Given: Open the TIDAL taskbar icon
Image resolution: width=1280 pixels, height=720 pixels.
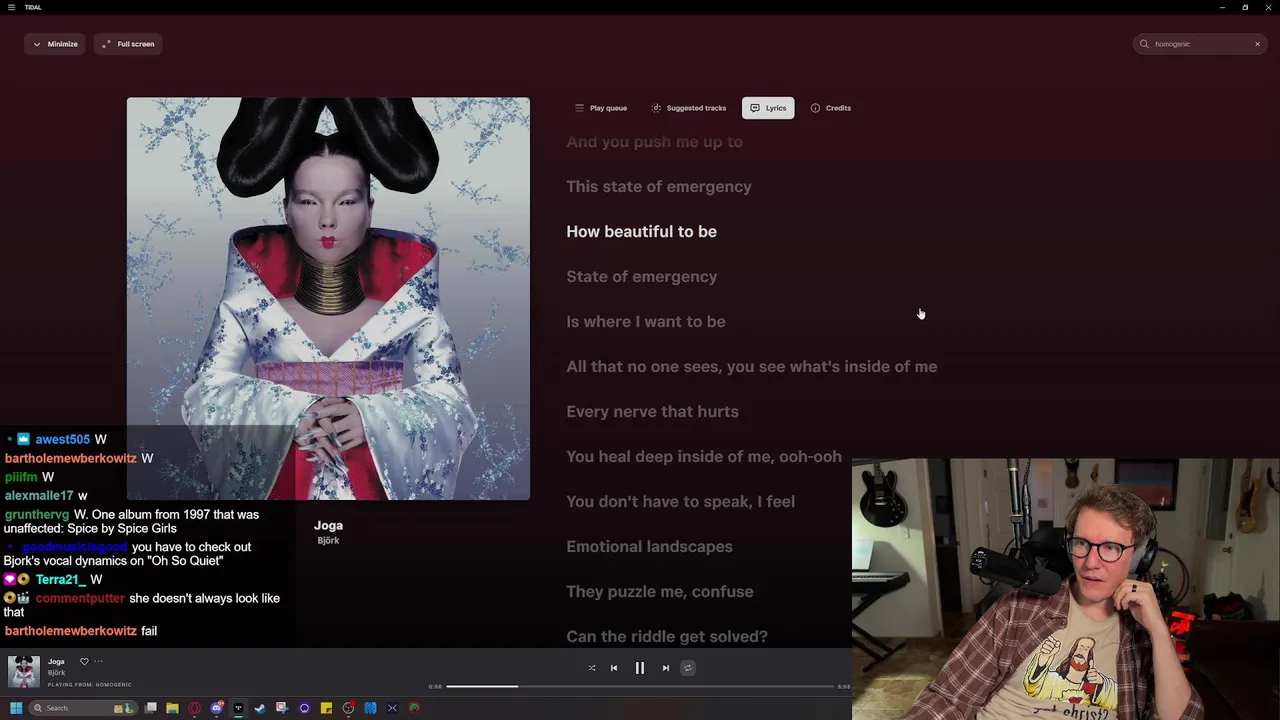Looking at the screenshot, I should [x=238, y=708].
